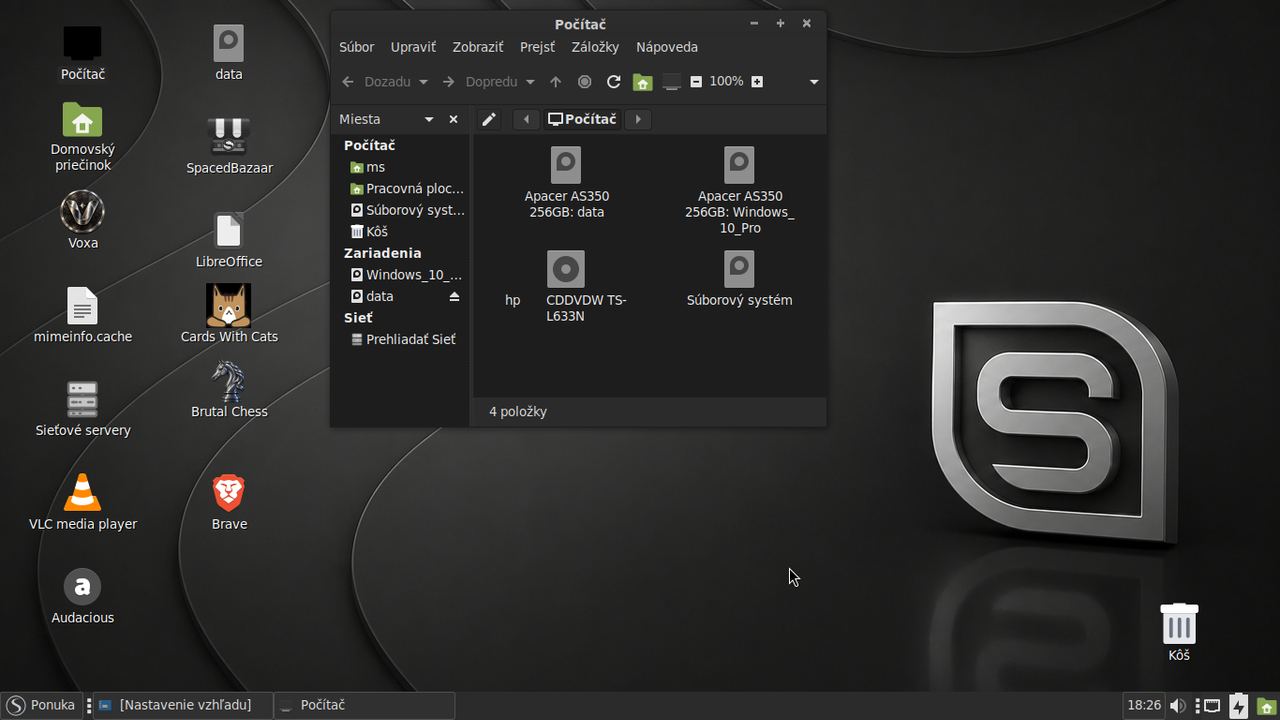Click the '4 položky' status bar text
Viewport: 1280px width, 720px height.
[x=518, y=412]
